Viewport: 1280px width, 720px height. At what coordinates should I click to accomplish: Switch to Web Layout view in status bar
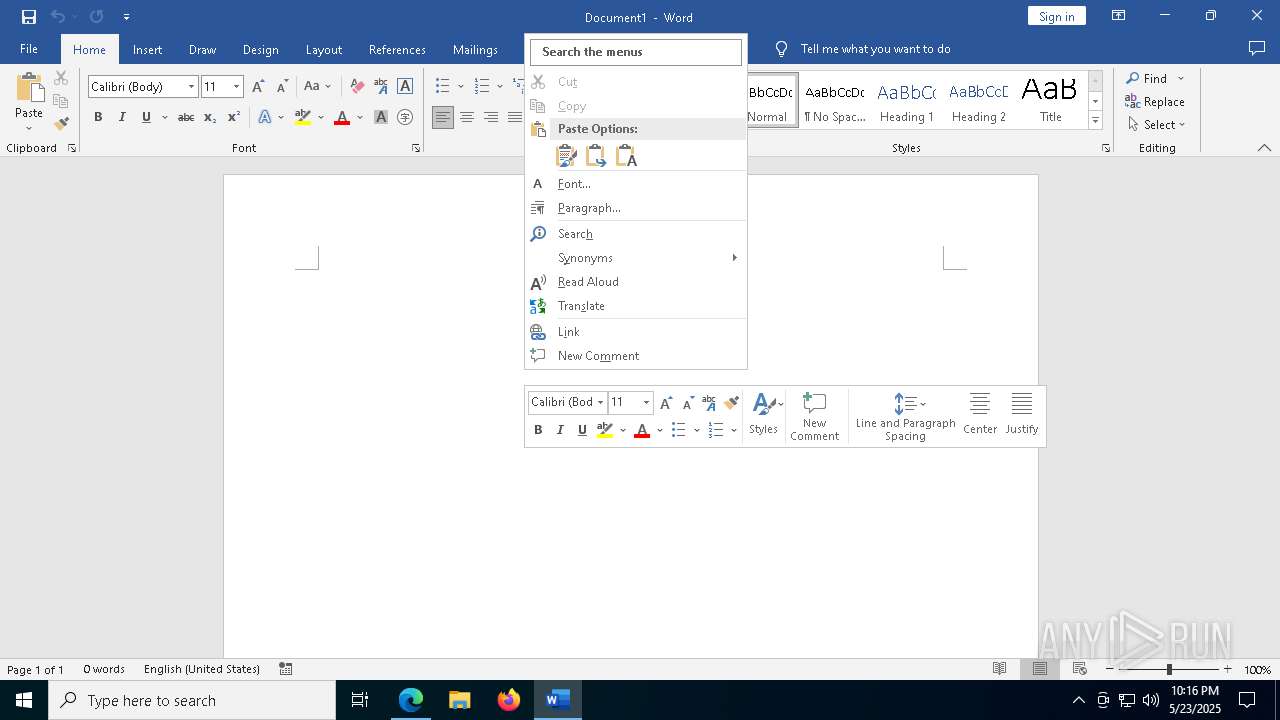pyautogui.click(x=1079, y=669)
